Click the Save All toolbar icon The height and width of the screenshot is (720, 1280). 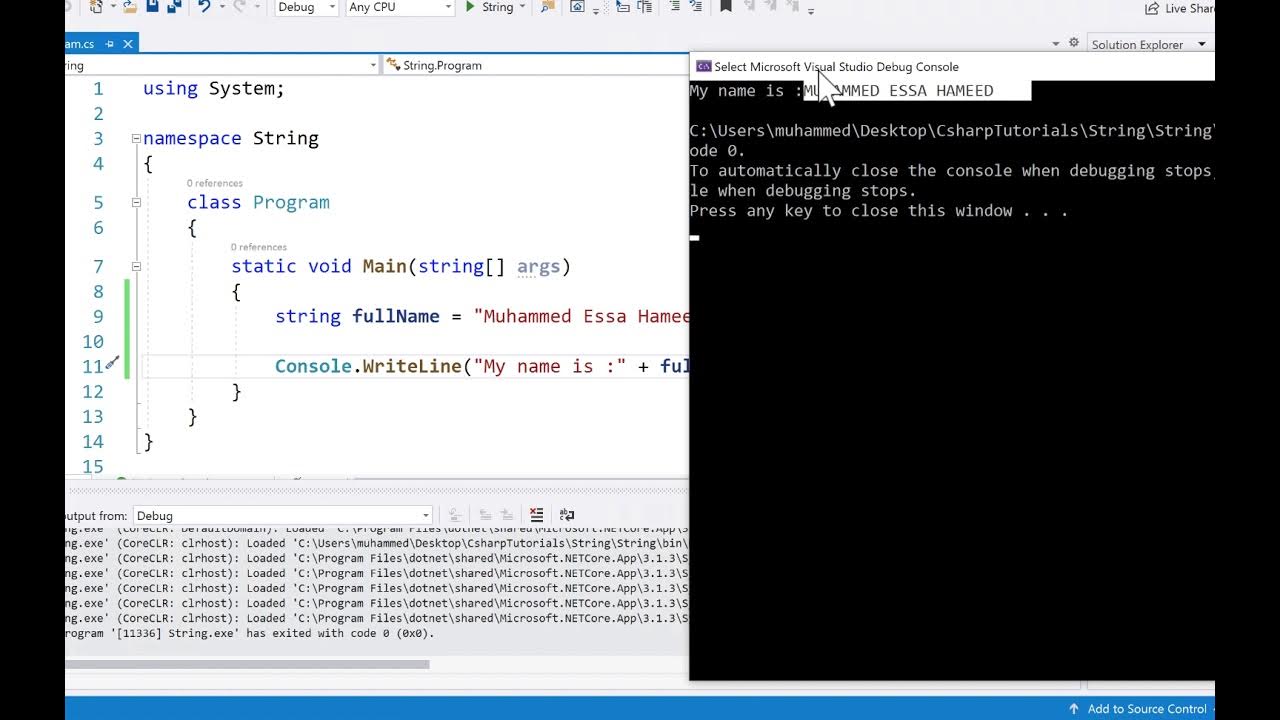point(174,7)
